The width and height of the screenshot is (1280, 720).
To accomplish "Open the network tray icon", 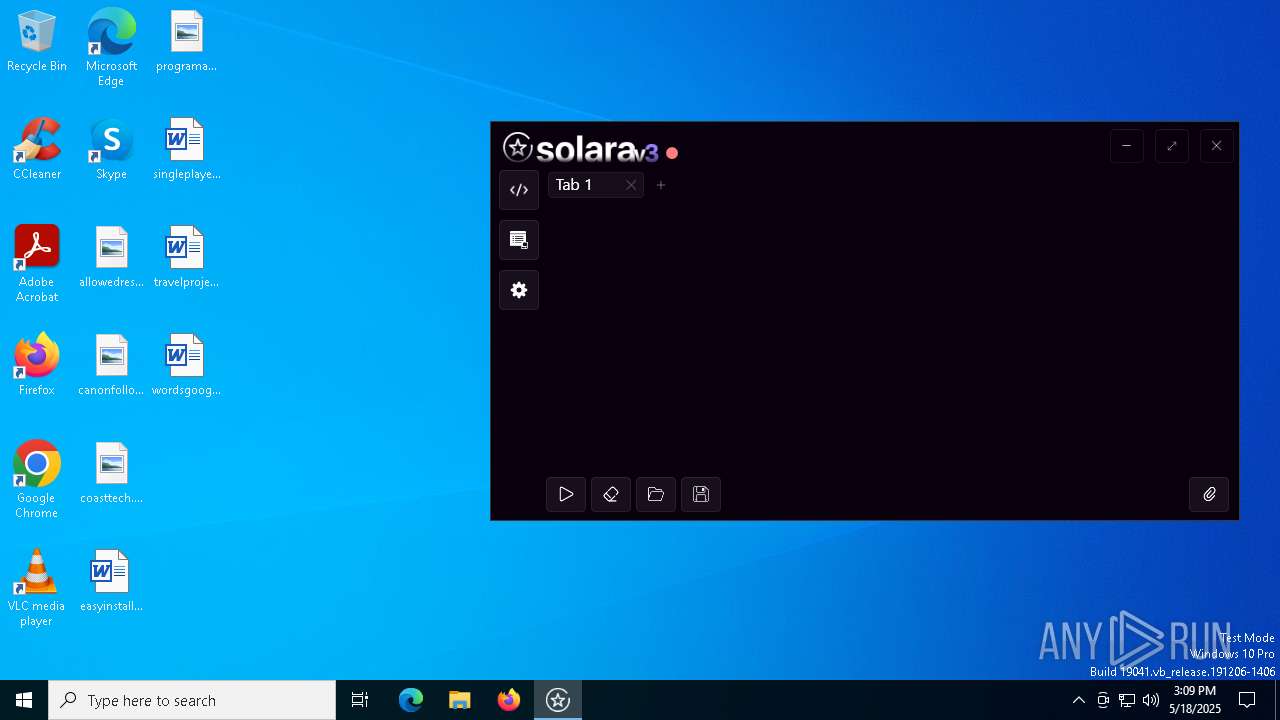I will click(1127, 700).
